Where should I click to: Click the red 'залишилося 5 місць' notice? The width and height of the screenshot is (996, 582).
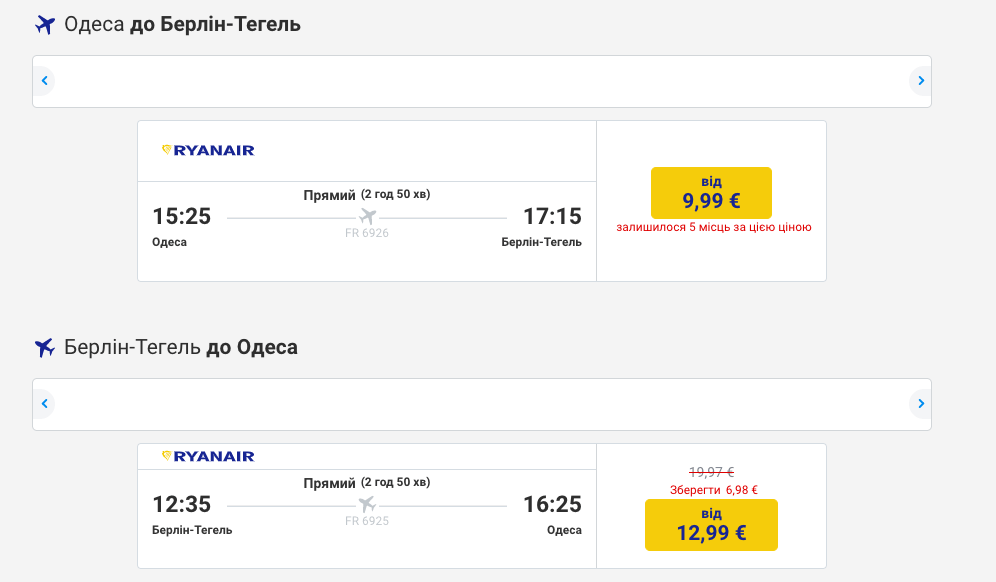(713, 228)
